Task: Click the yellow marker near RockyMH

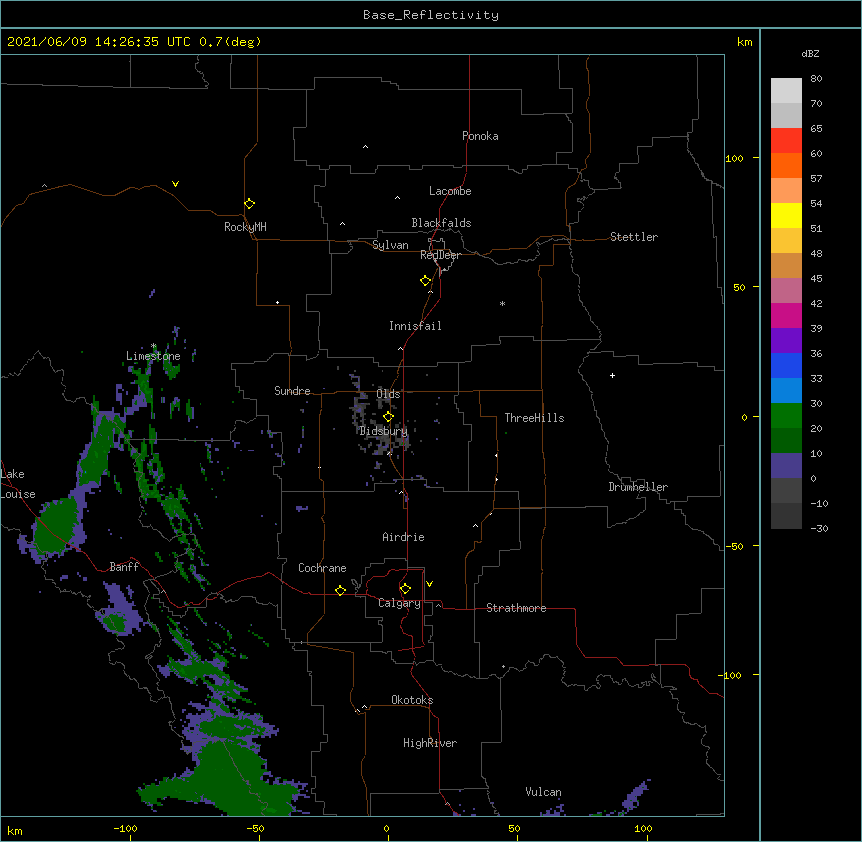Action: [x=249, y=204]
